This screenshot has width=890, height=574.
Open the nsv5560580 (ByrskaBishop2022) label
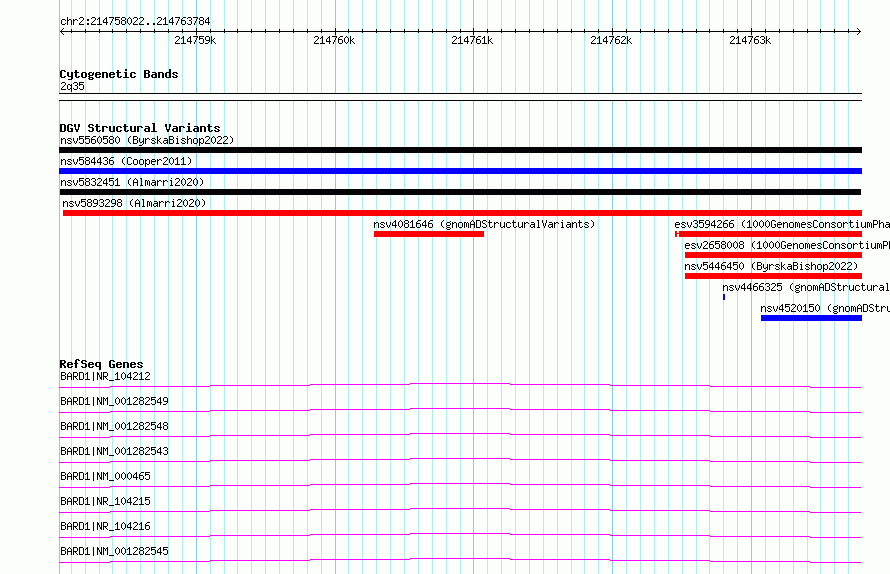tap(147, 140)
